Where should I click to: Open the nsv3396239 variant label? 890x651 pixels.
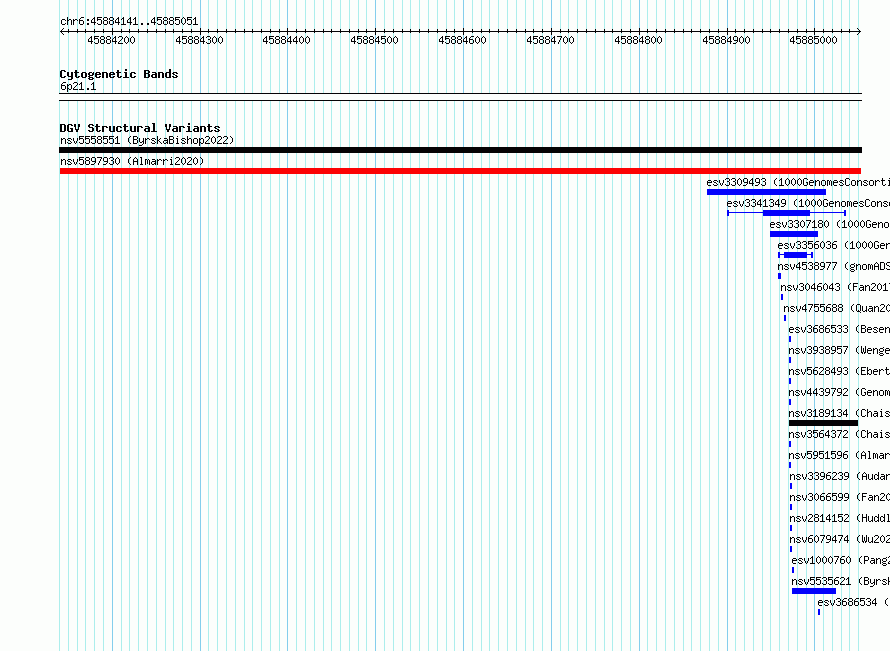click(x=839, y=476)
